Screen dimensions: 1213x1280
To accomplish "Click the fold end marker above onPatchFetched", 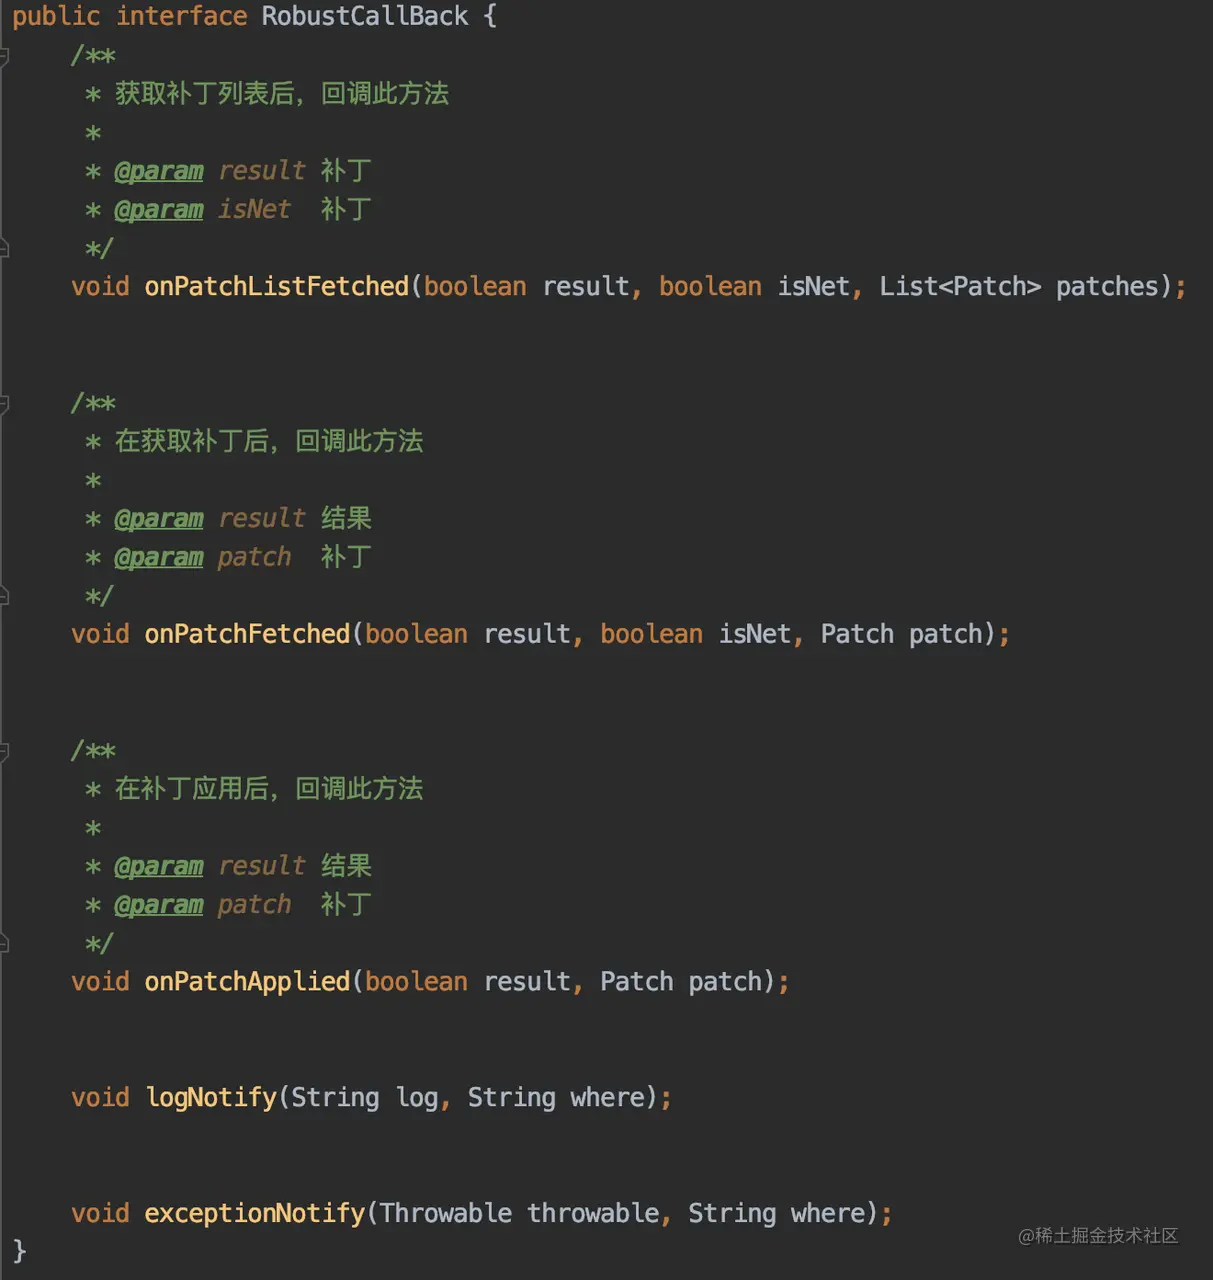I will [x=4, y=596].
